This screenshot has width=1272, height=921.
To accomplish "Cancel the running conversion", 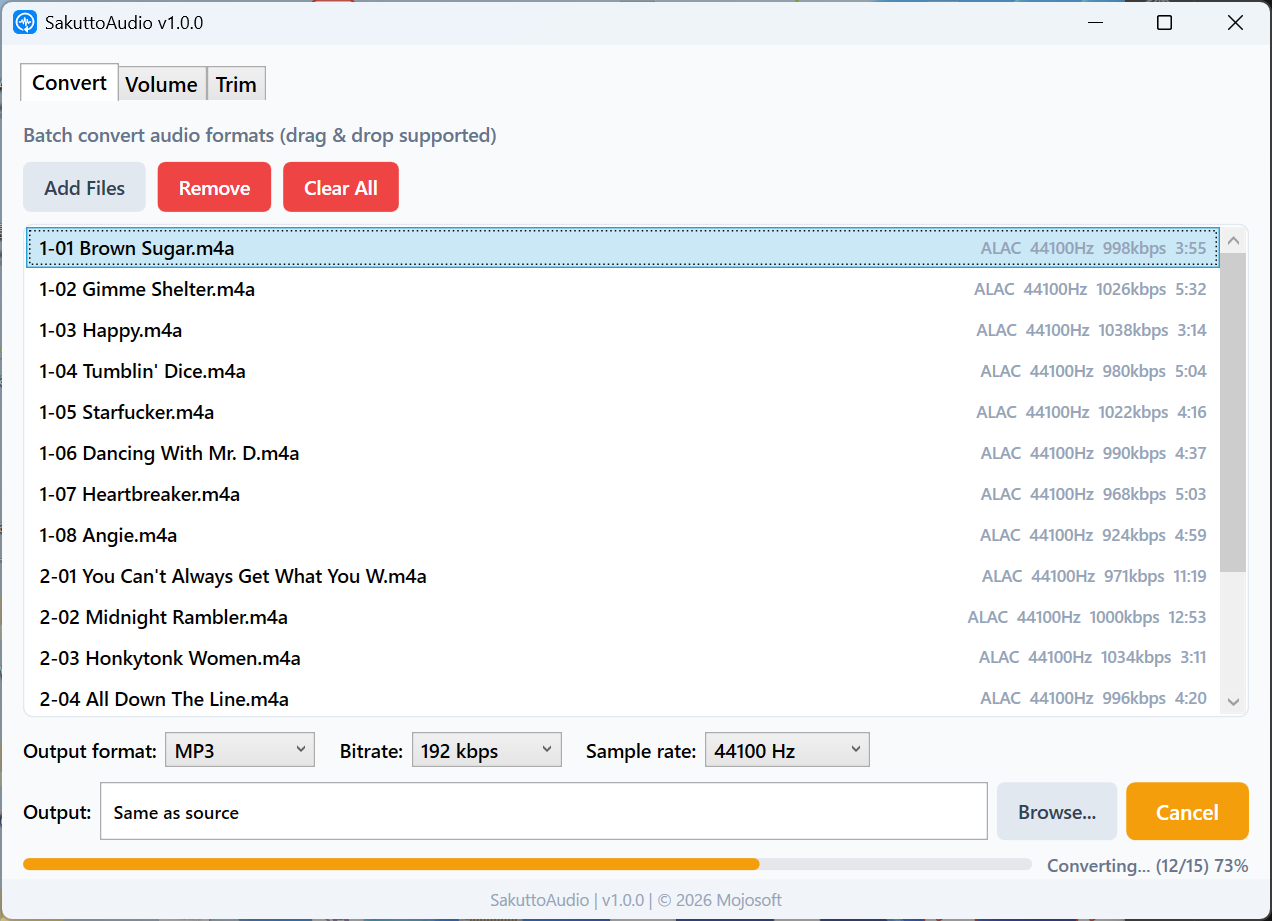I will click(x=1187, y=812).
